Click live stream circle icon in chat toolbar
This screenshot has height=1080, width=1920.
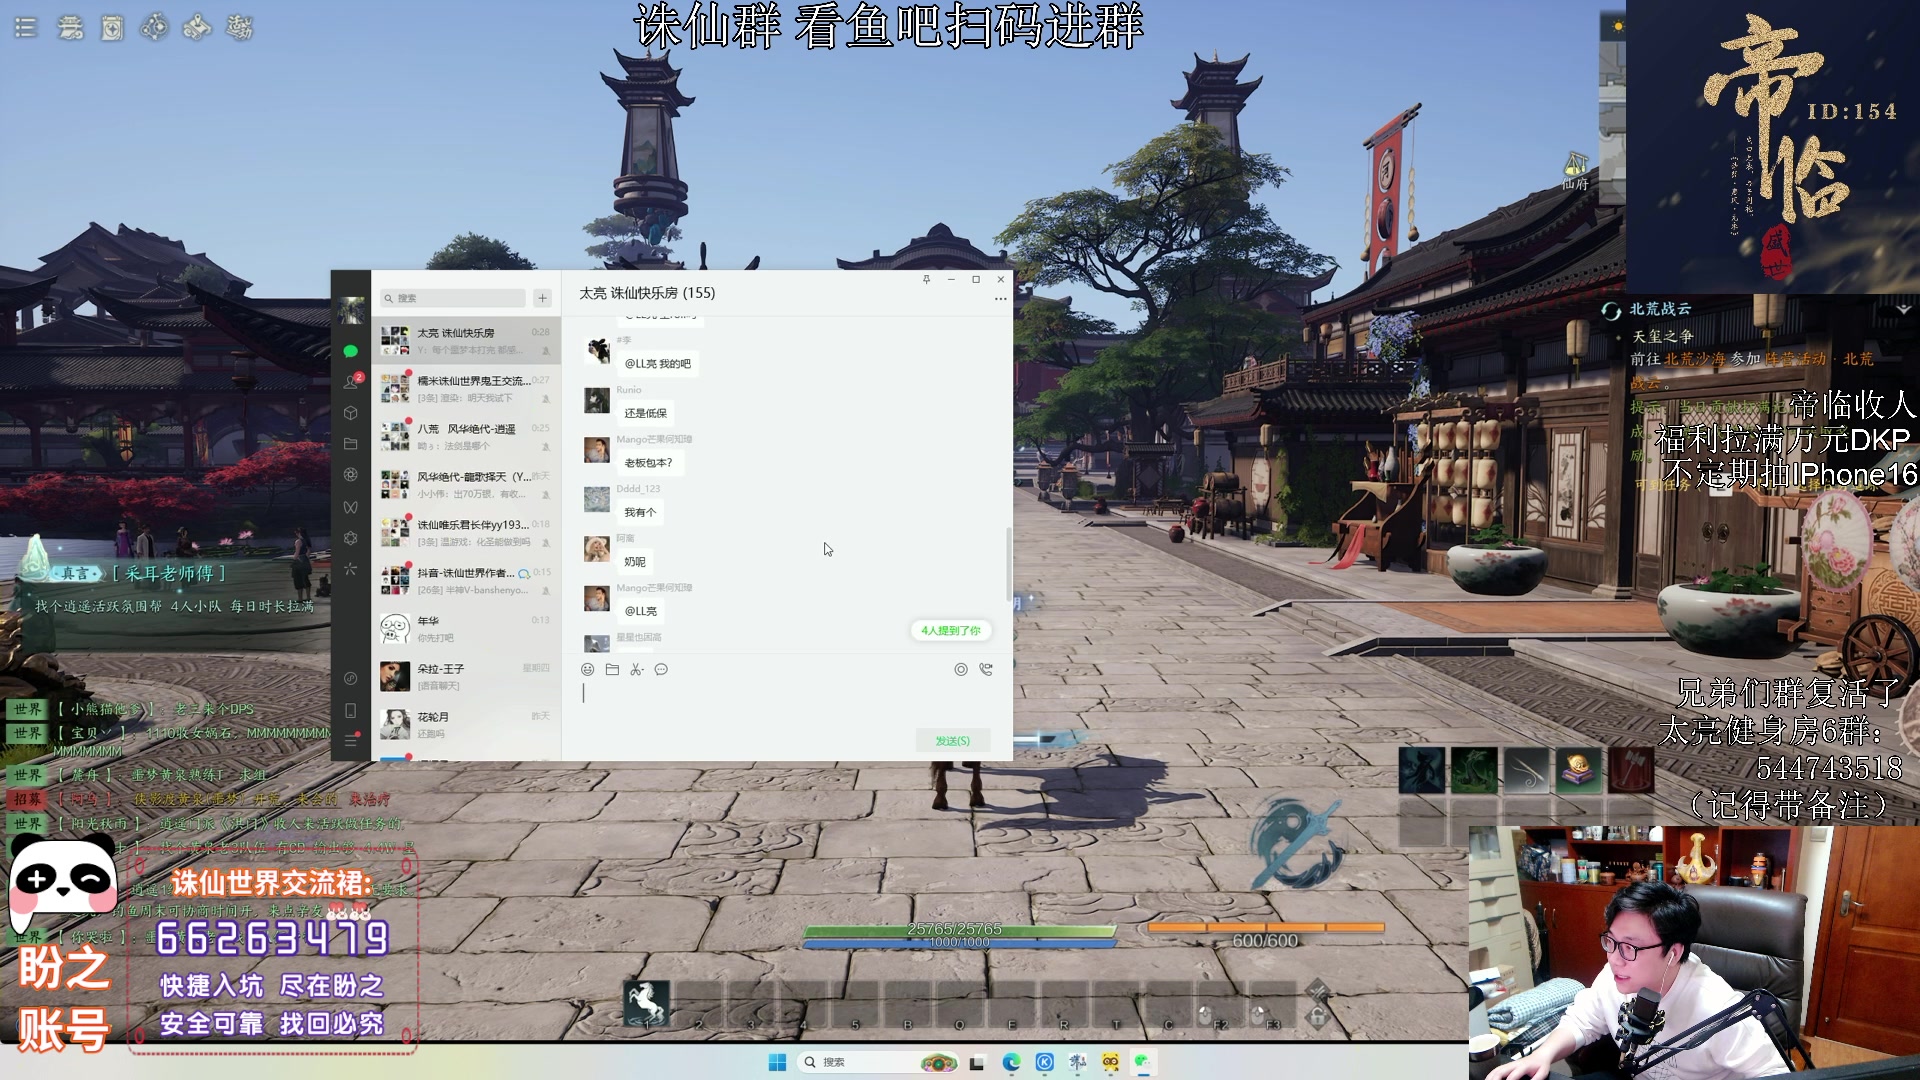pos(961,670)
